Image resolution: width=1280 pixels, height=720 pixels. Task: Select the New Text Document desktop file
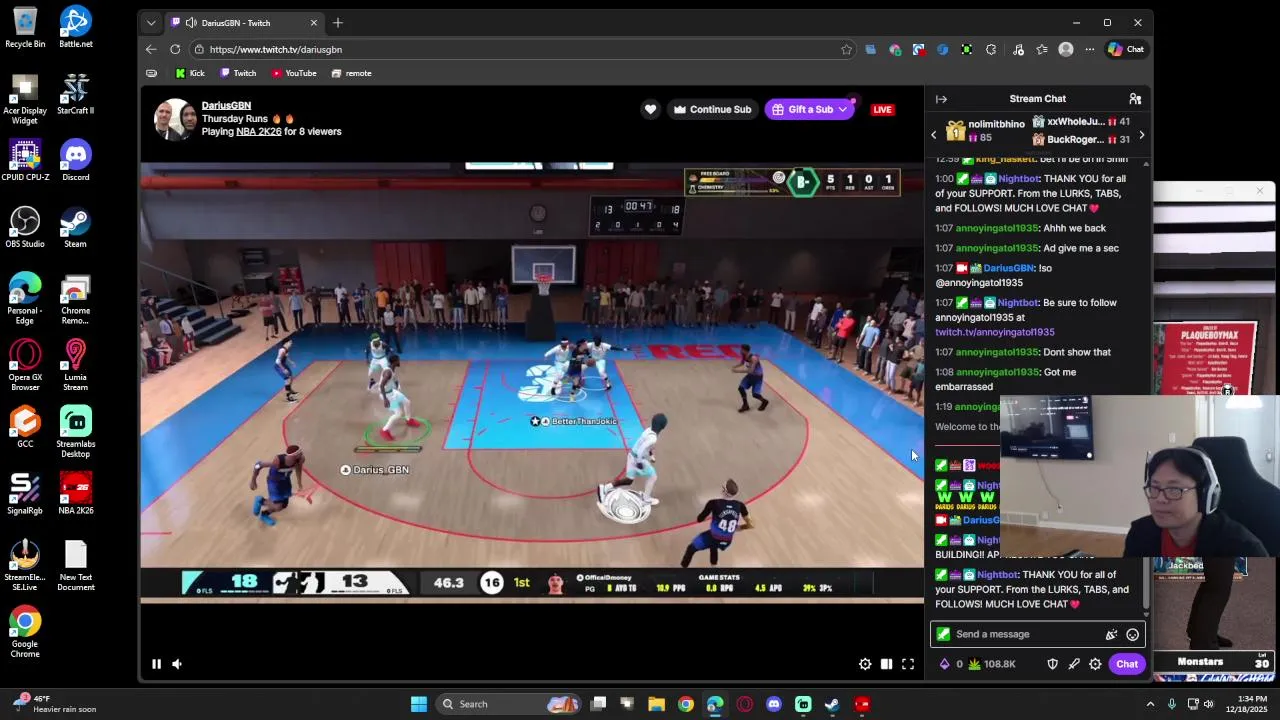coord(75,565)
